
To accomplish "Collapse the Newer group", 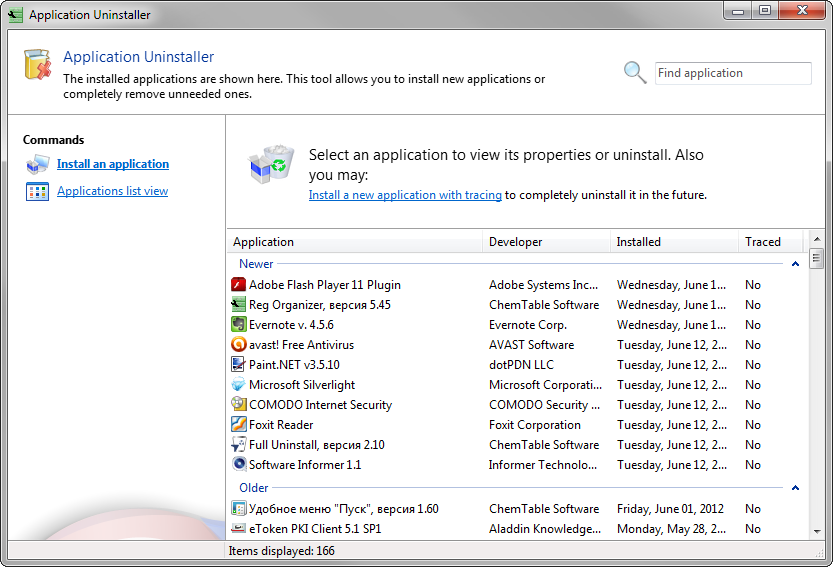I will click(795, 264).
